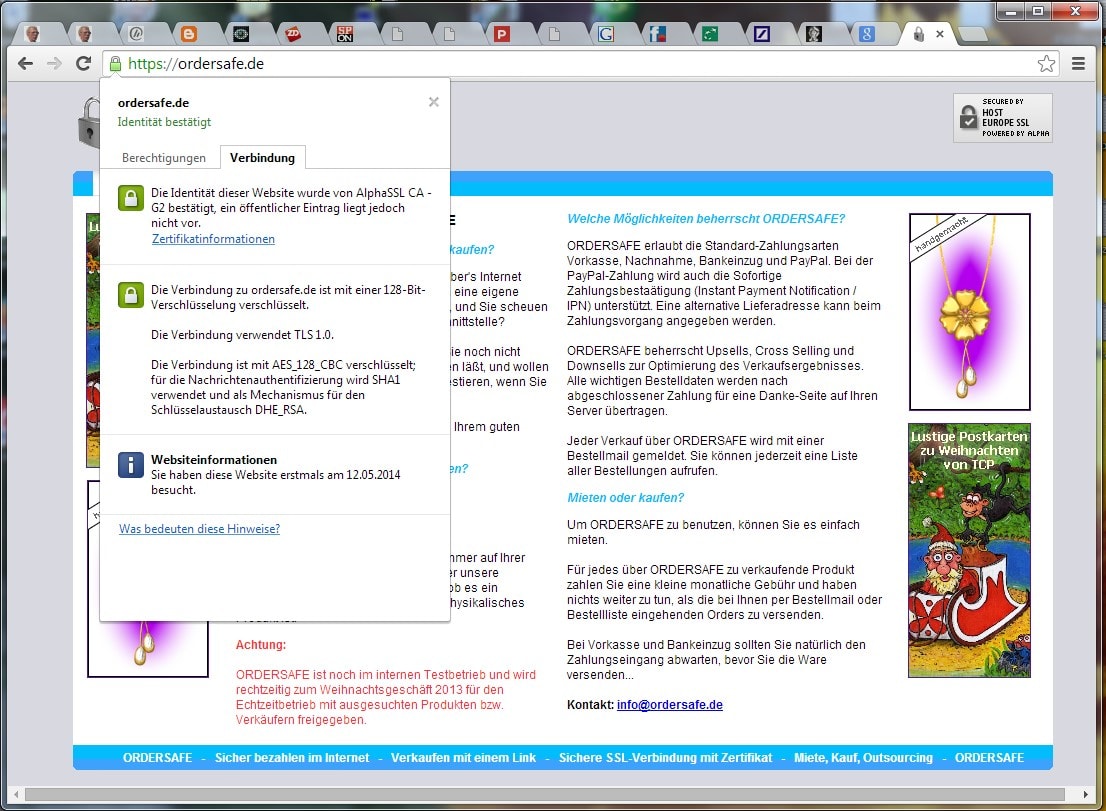The width and height of the screenshot is (1106, 811).
Task: Reload the page with the refresh icon
Action: [83, 63]
